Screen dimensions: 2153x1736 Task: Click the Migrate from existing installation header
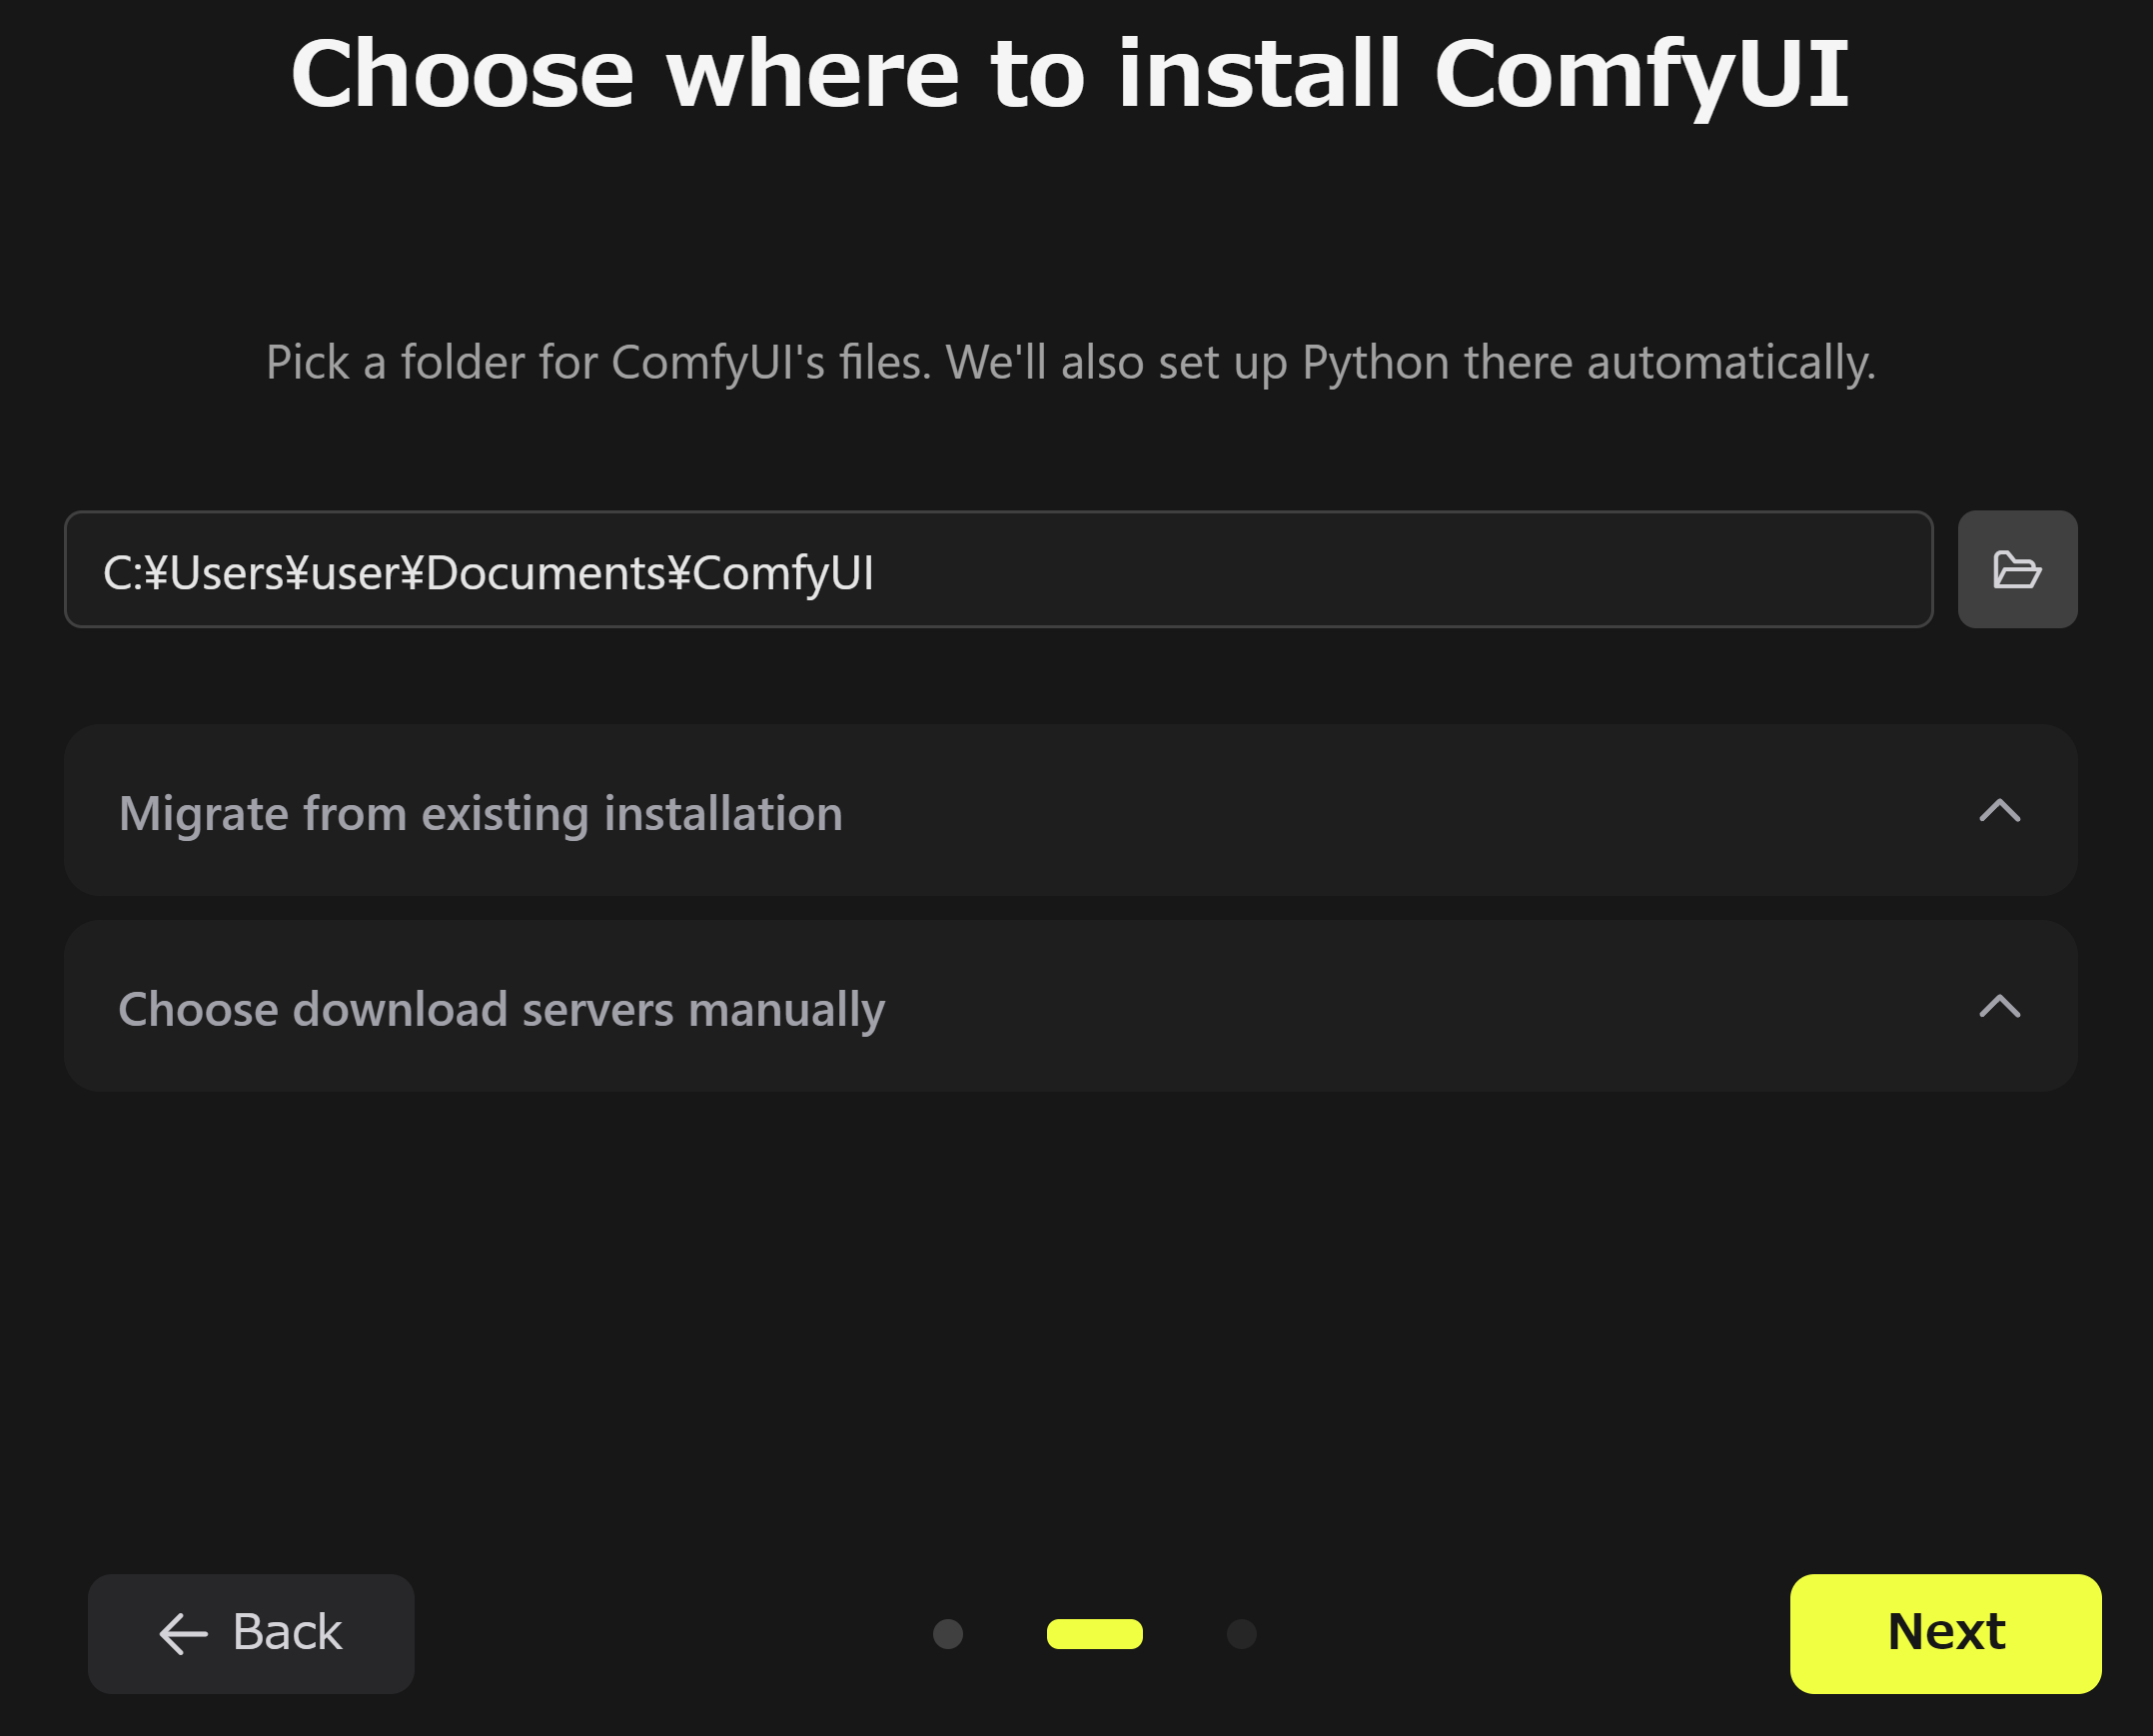(480, 813)
